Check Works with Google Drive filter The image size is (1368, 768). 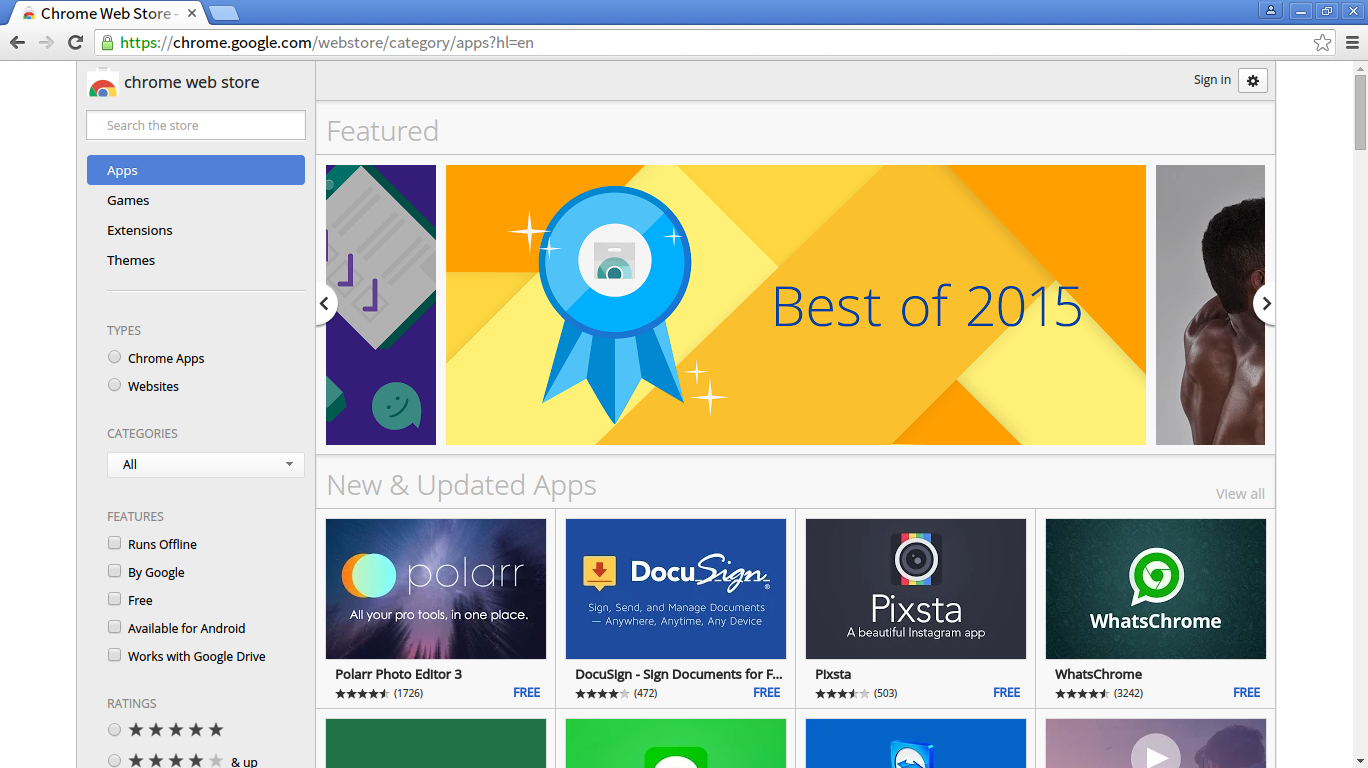(x=115, y=655)
